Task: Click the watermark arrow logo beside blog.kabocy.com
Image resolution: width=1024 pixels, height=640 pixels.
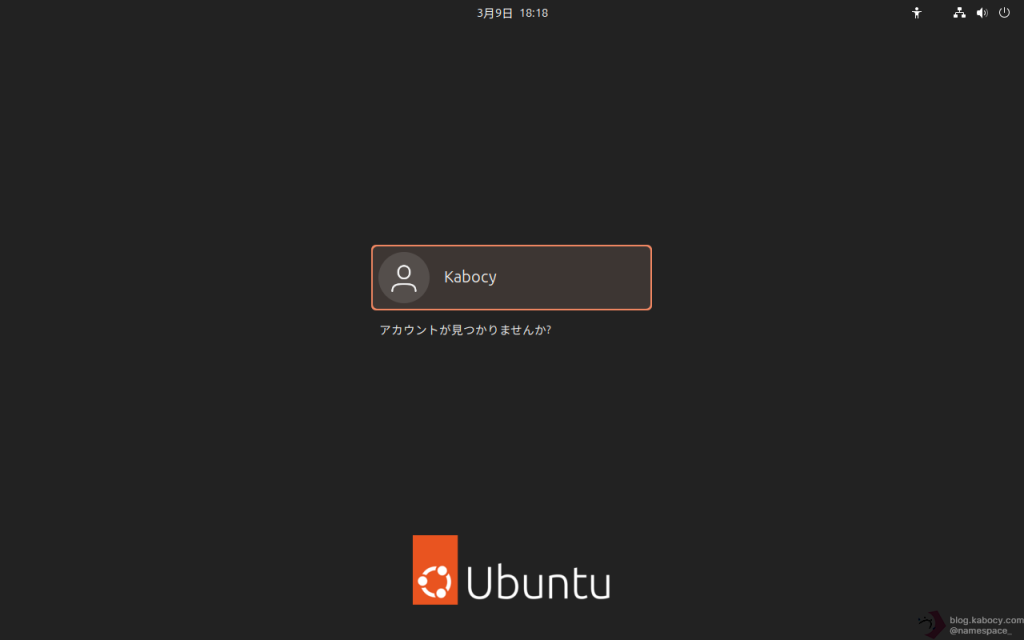Action: (x=932, y=625)
